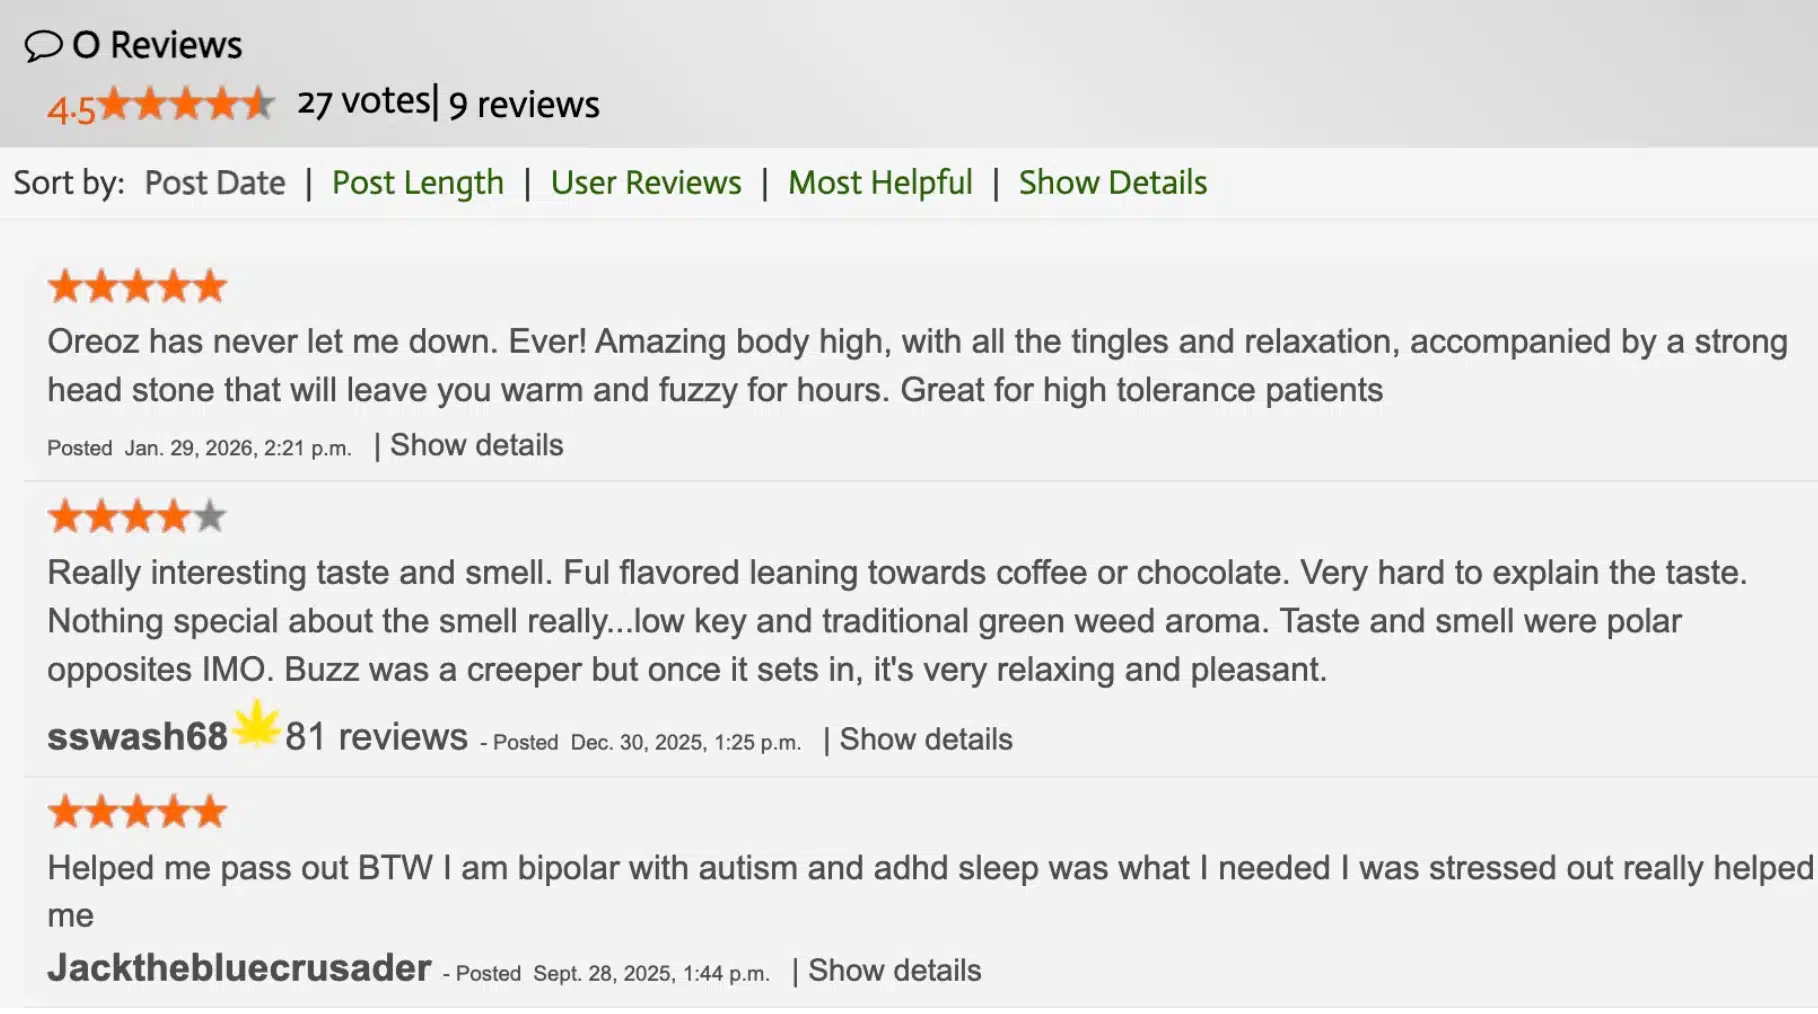Expand details of the Oreoz review
Image resolution: width=1818 pixels, height=1014 pixels.
pyautogui.click(x=475, y=445)
